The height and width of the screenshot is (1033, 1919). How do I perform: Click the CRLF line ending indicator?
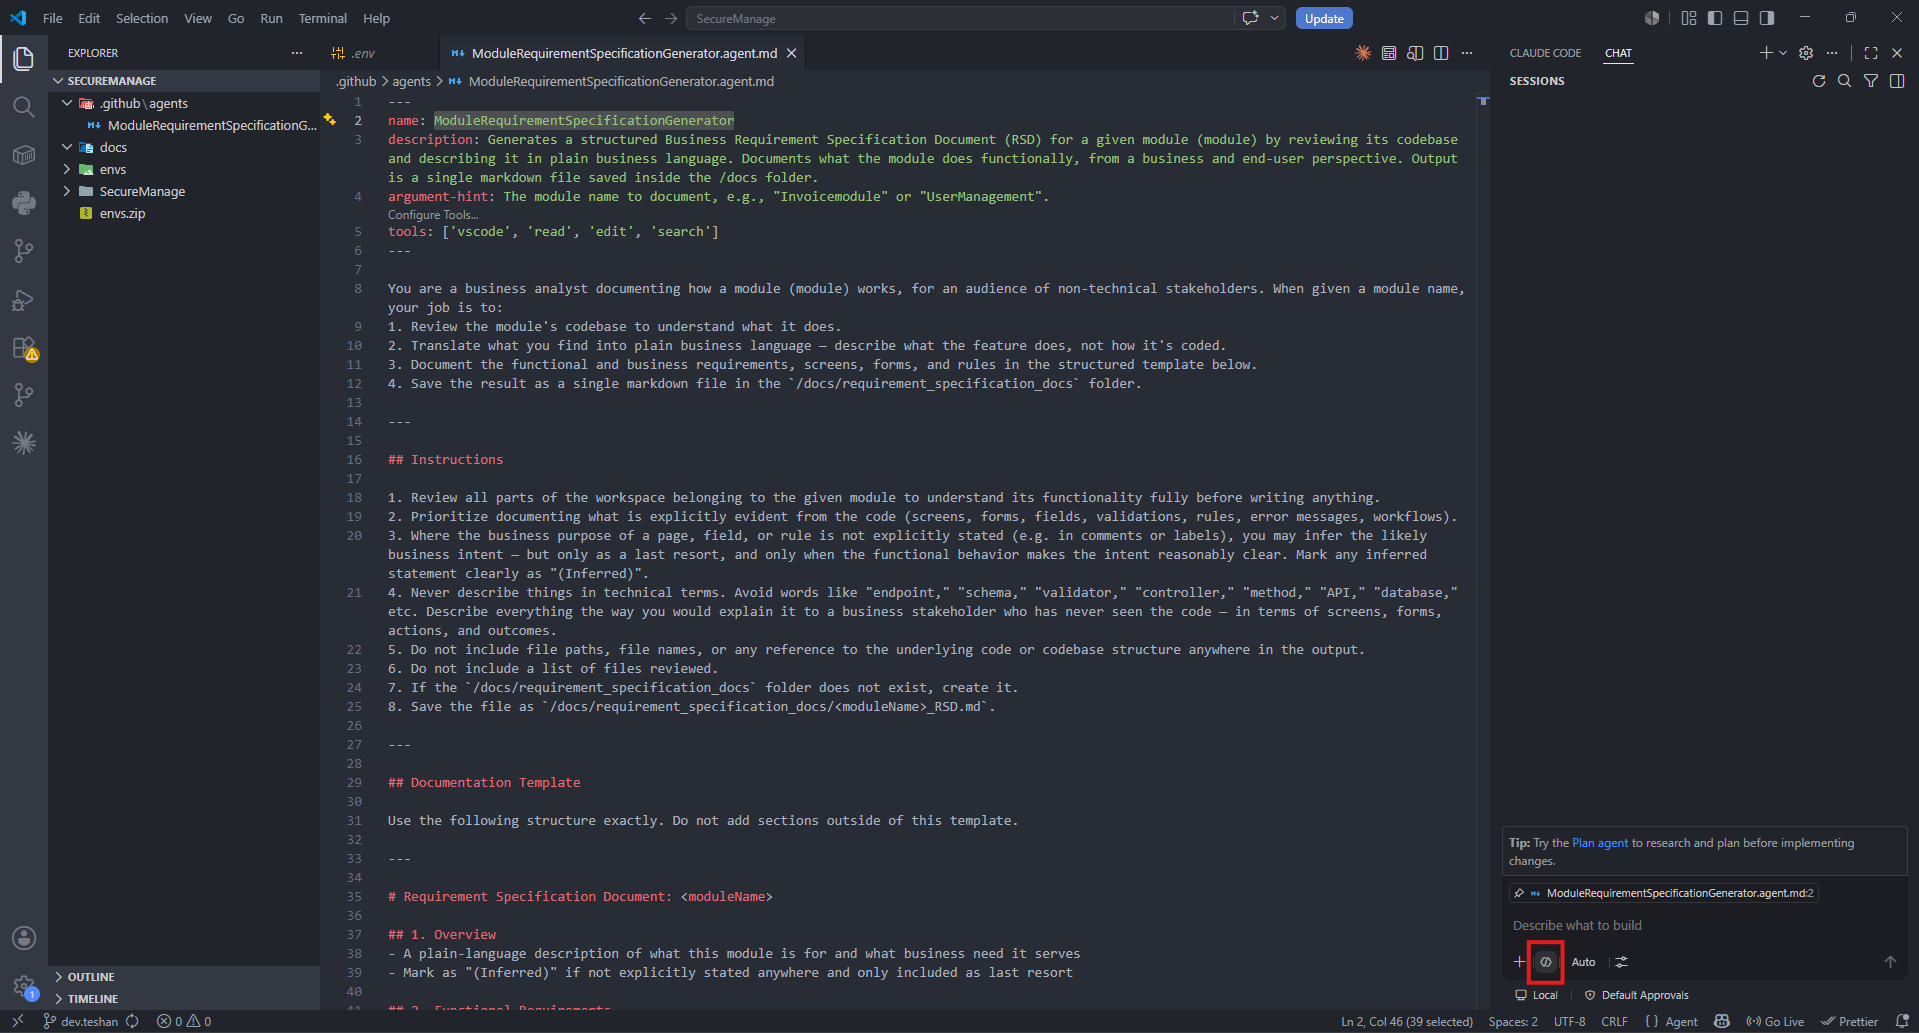pos(1614,1021)
